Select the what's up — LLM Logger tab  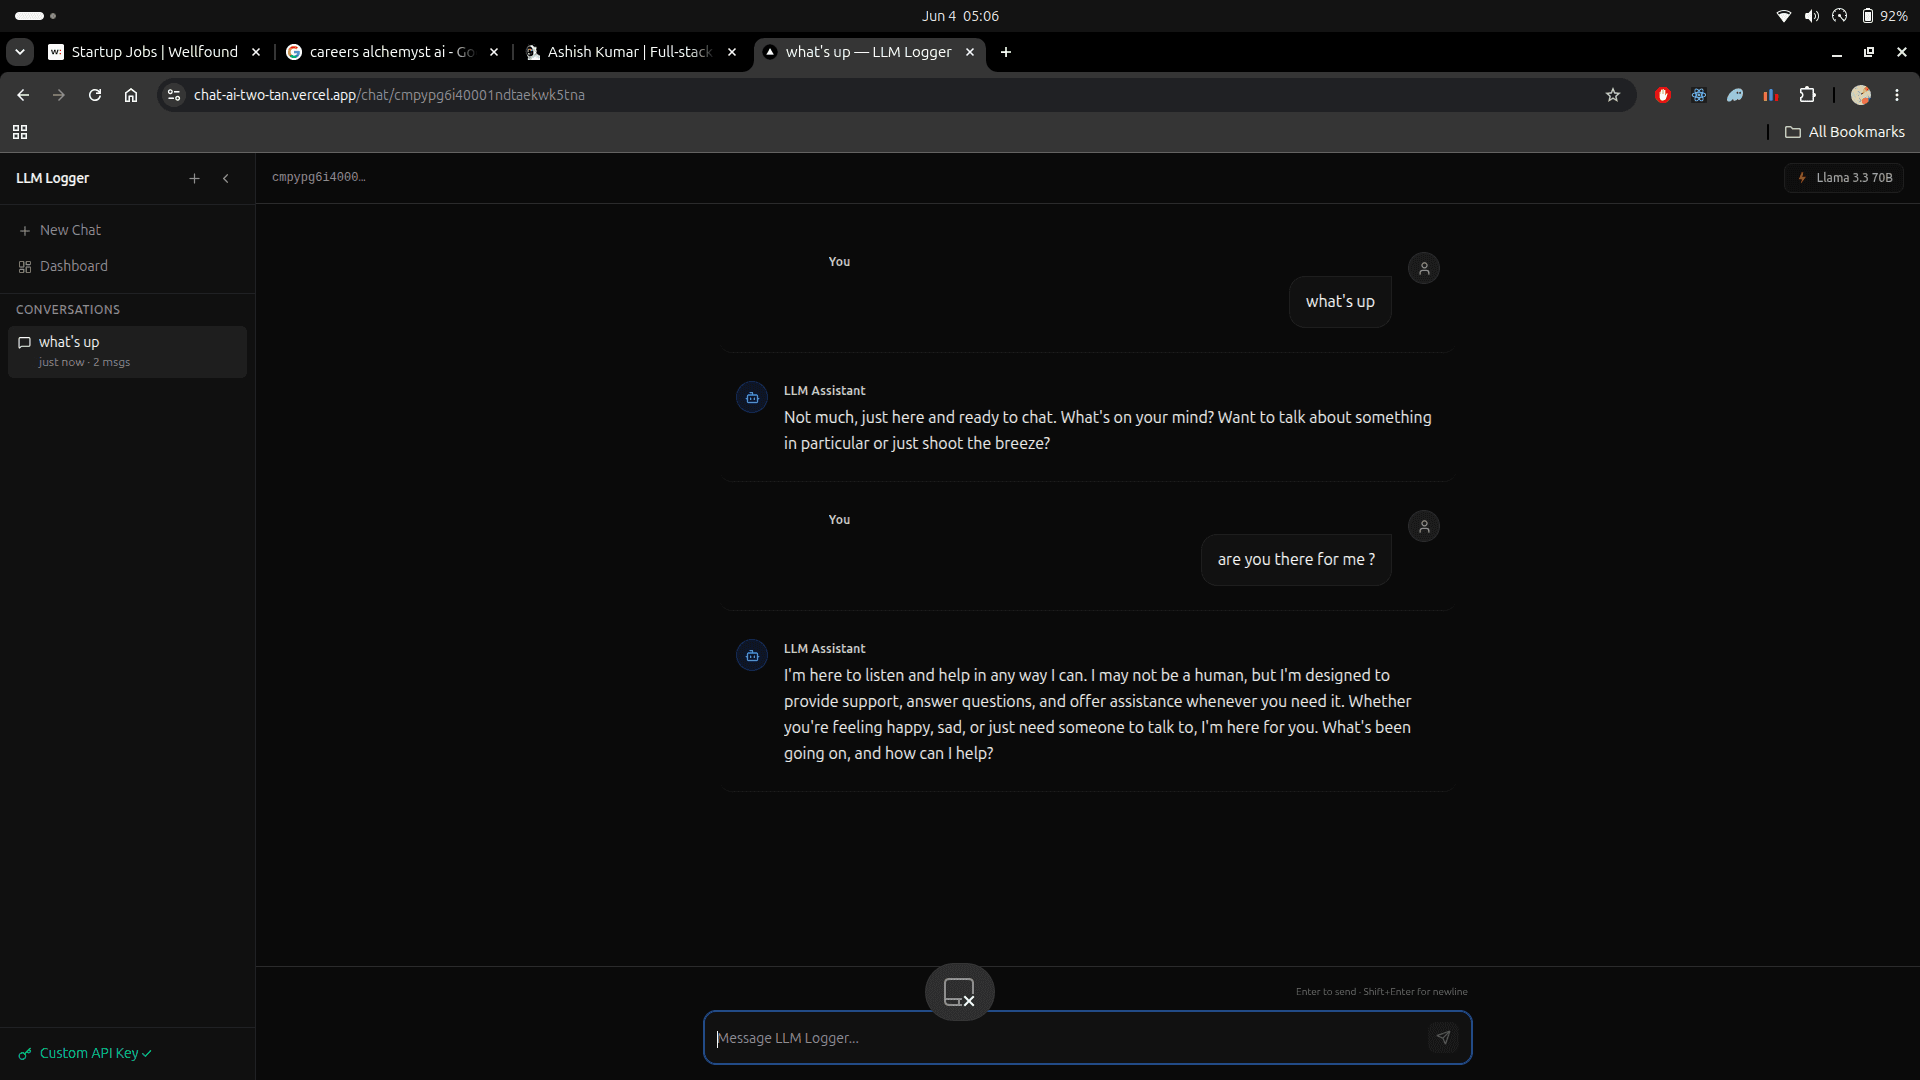[x=868, y=52]
